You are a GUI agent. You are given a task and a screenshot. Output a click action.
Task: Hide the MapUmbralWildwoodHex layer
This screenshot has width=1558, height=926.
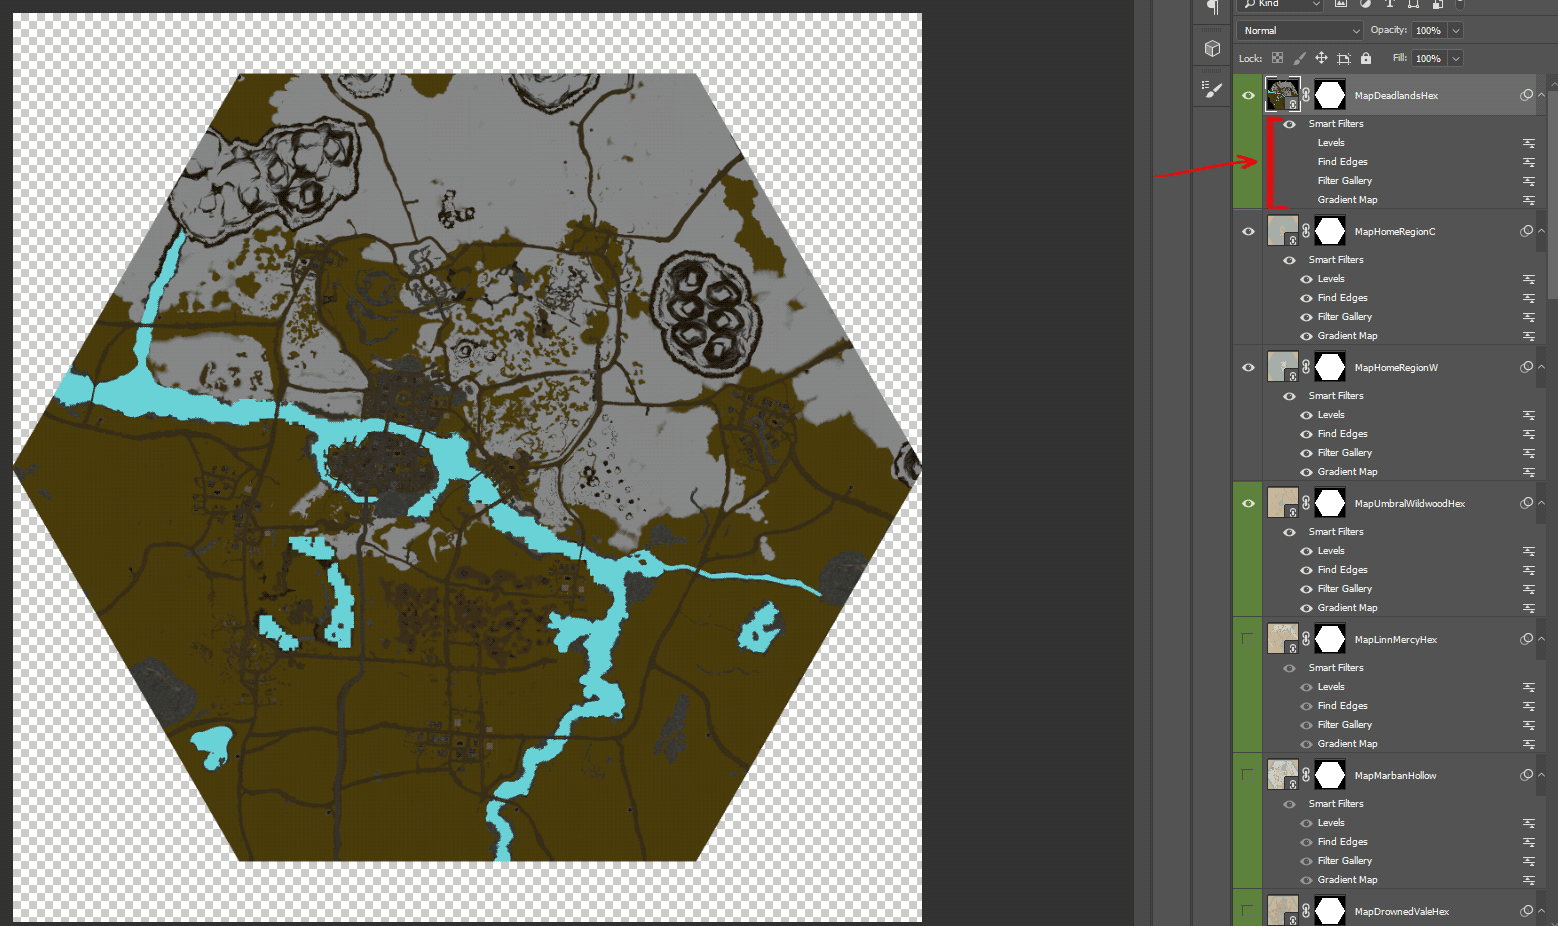(1248, 503)
